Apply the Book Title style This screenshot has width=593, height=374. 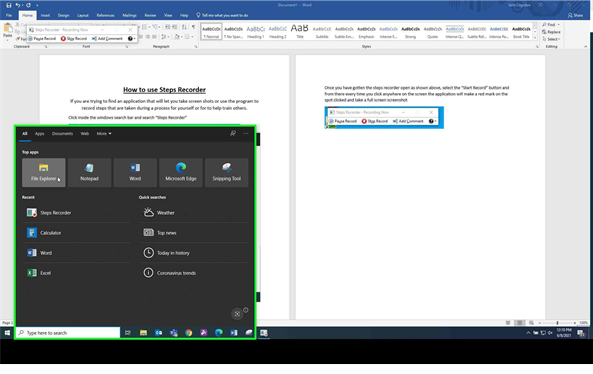521,32
